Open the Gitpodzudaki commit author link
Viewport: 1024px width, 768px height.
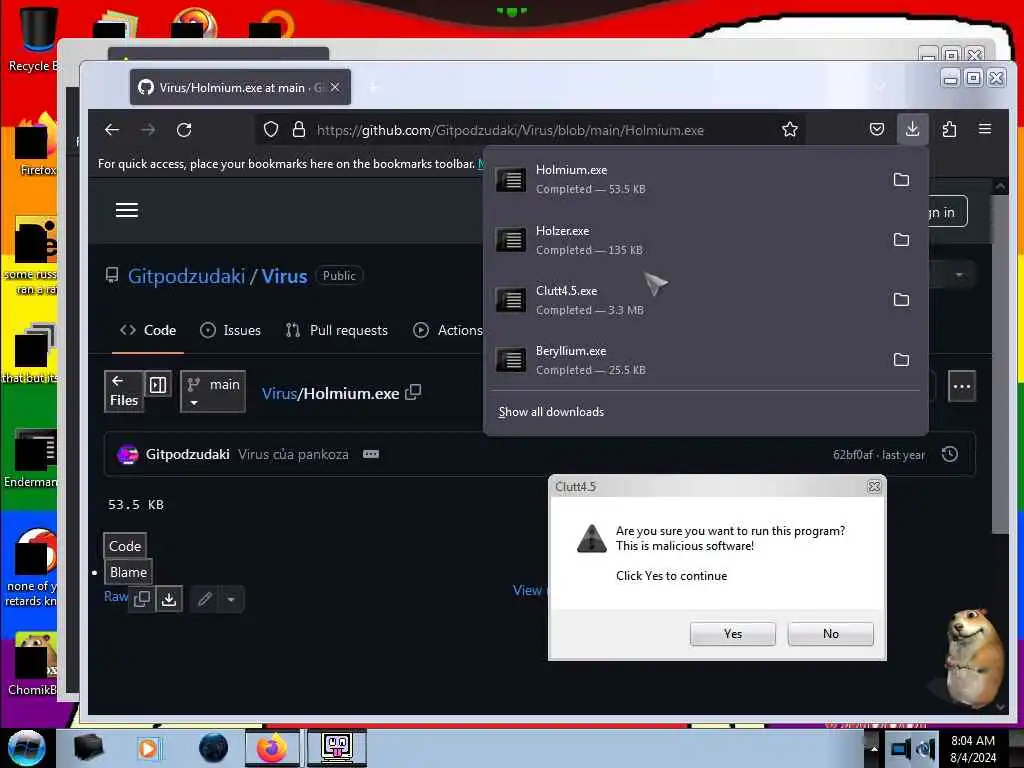187,454
